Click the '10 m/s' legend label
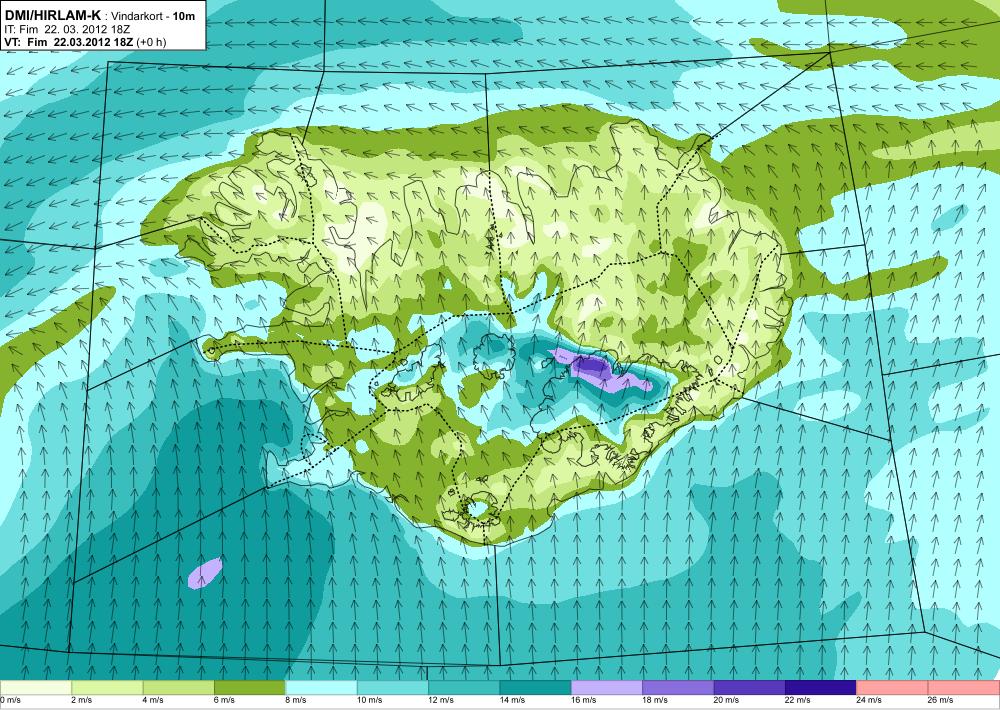 pos(369,700)
